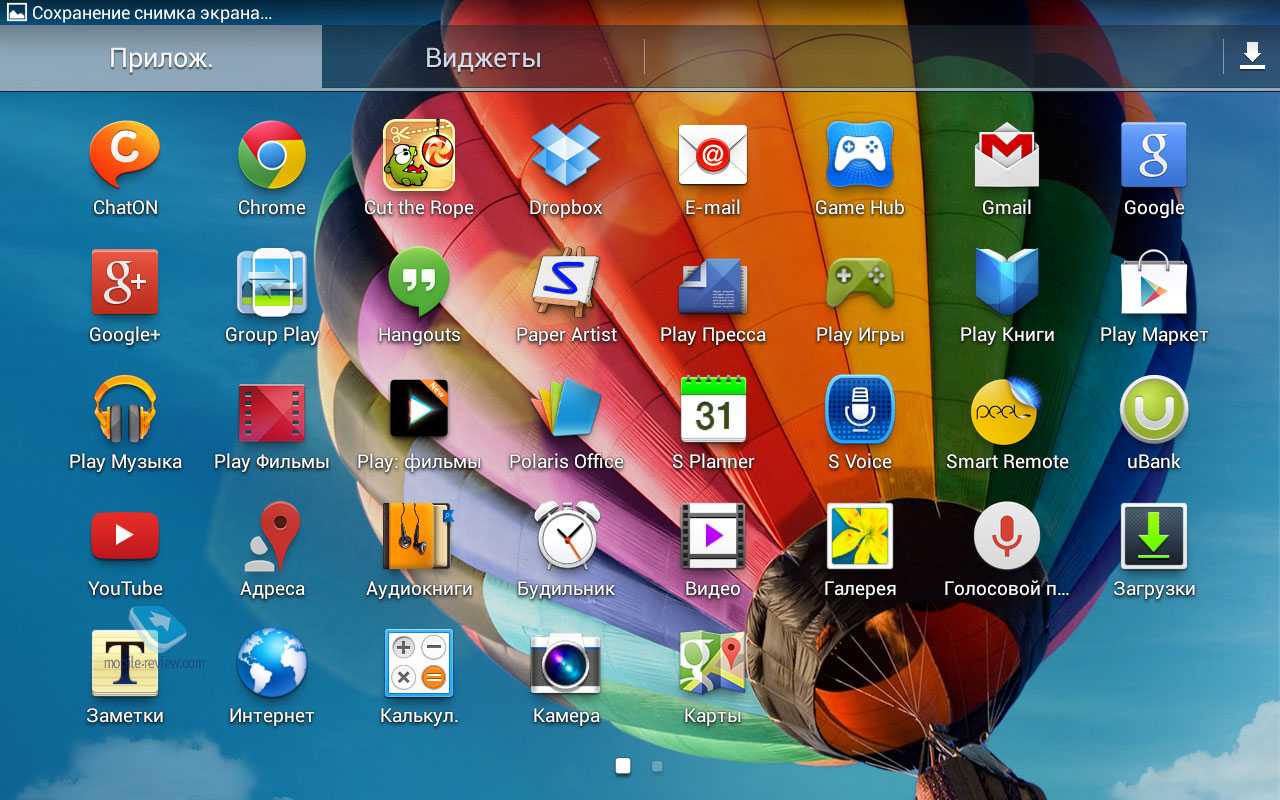Image resolution: width=1280 pixels, height=800 pixels.
Task: Open Будильник alarm clock
Action: point(566,536)
